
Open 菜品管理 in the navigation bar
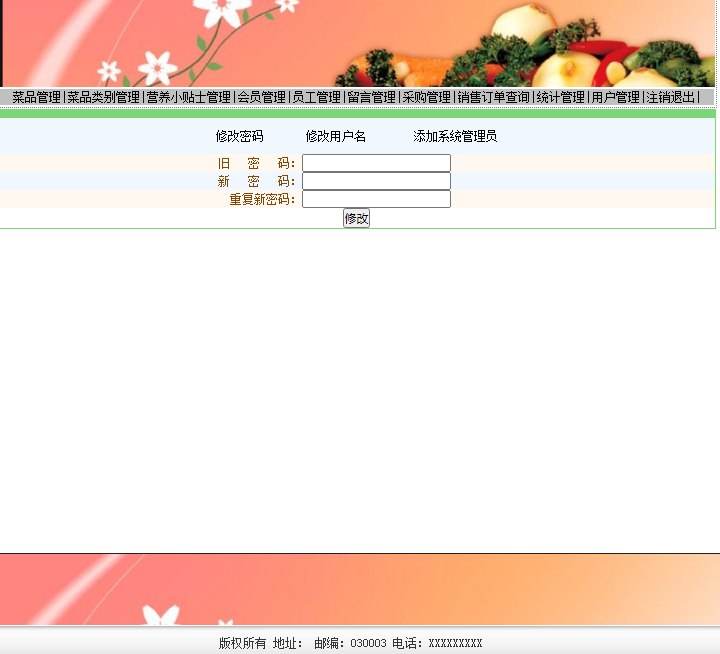(x=36, y=97)
